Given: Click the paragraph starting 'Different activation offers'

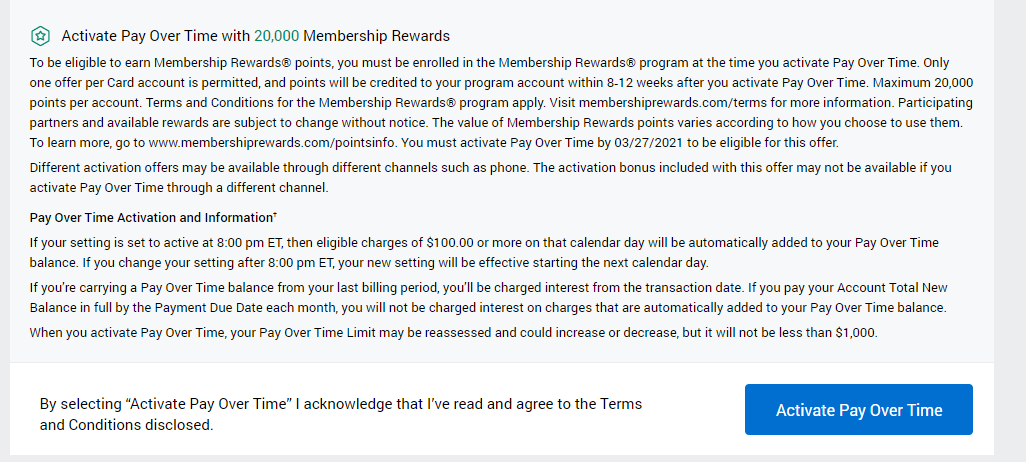Looking at the screenshot, I should pyautogui.click(x=490, y=177).
